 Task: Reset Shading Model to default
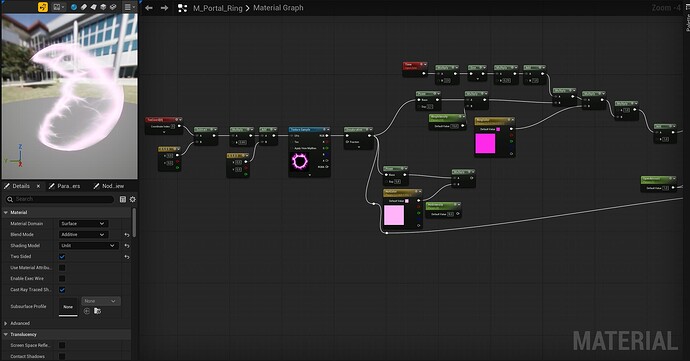[x=127, y=246]
